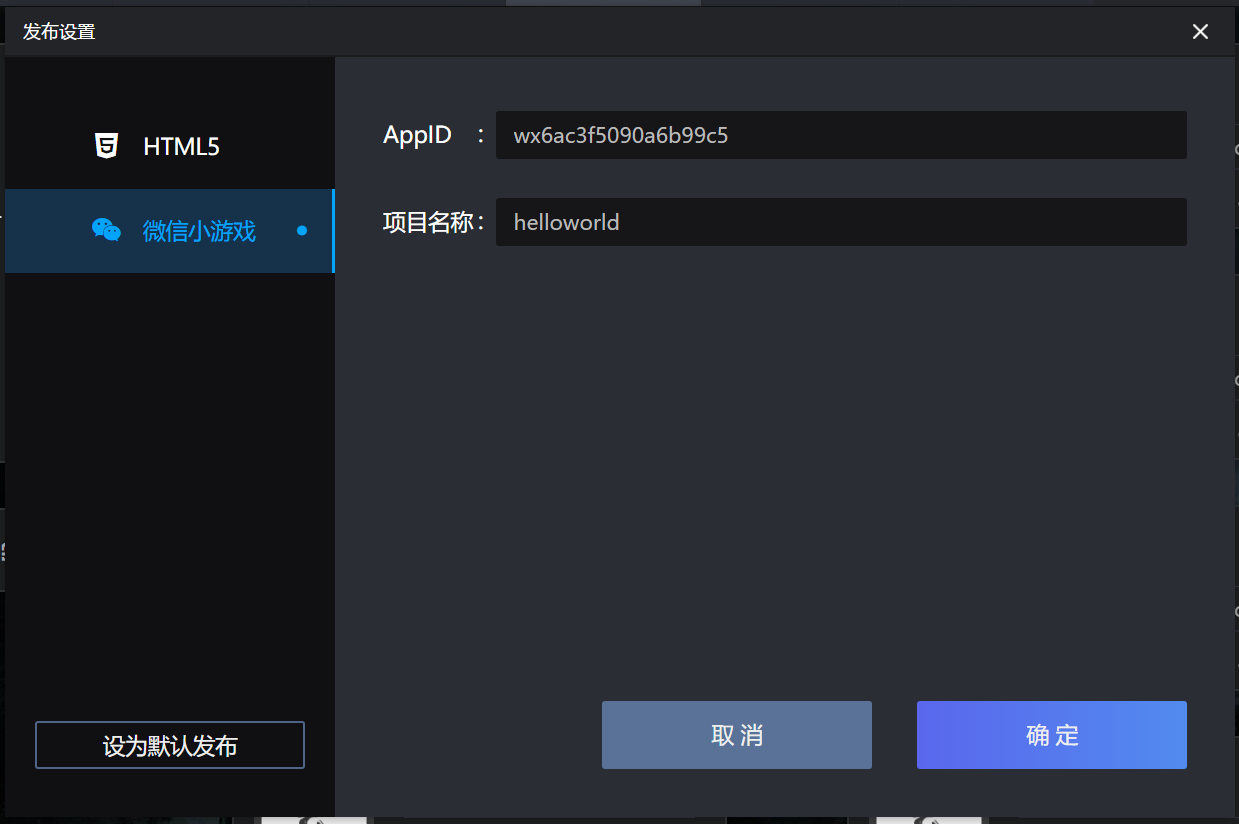Confirm settings with the 确定 button
1239x824 pixels.
[x=1051, y=735]
